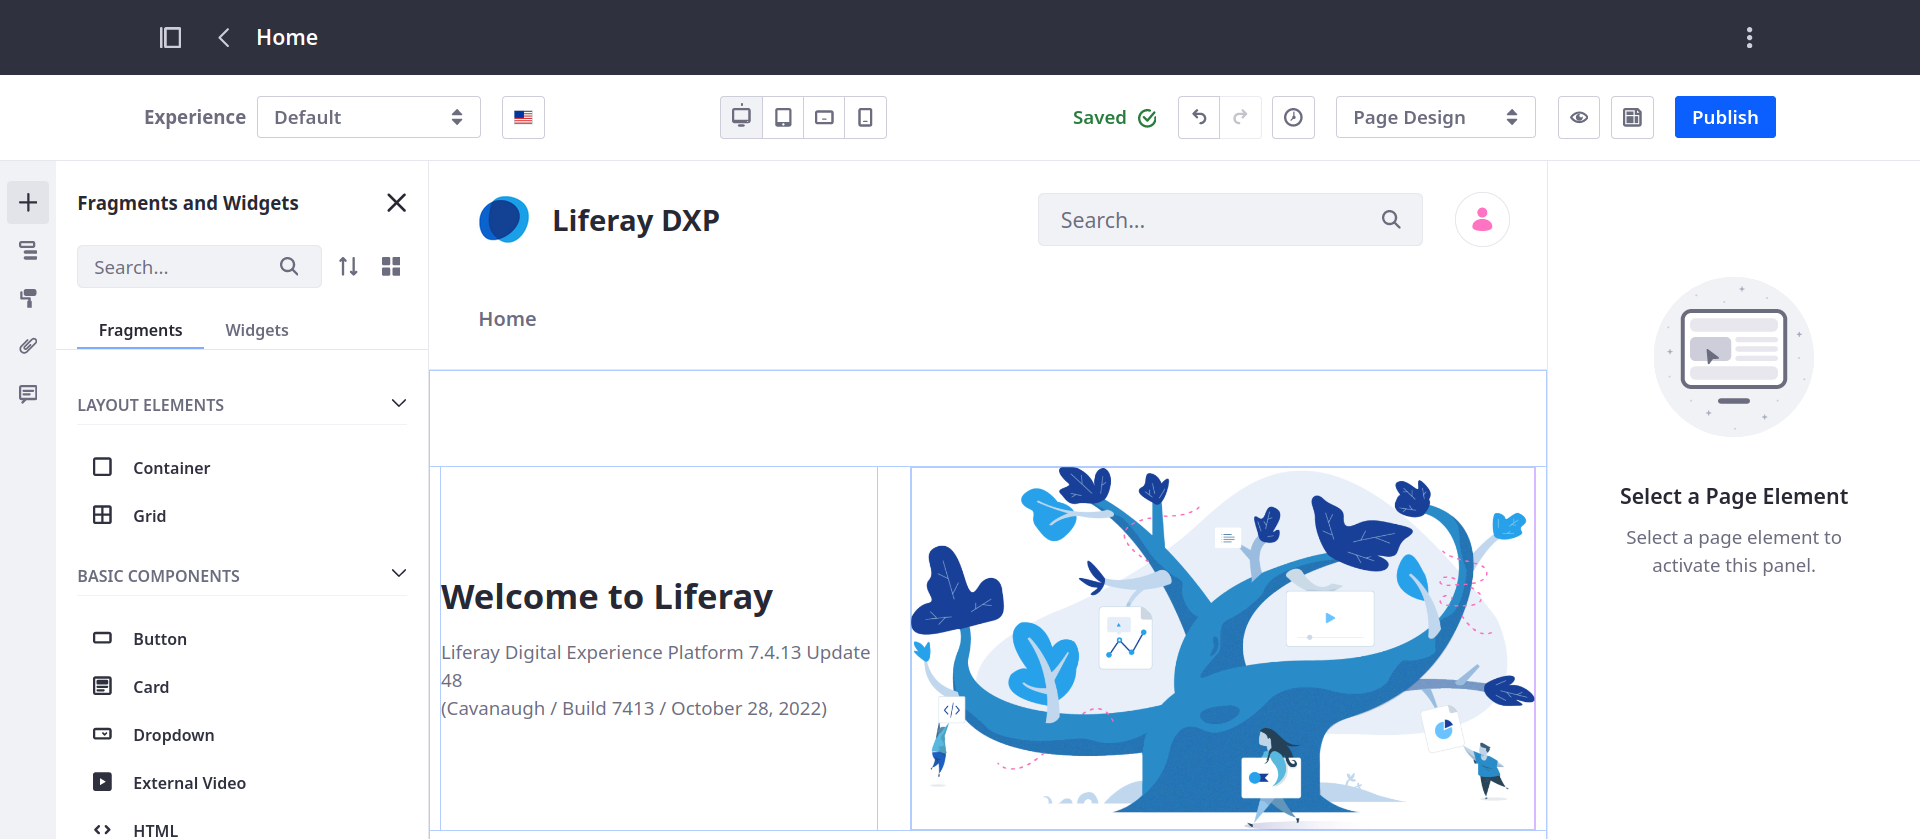Select the tree illustration image
The height and width of the screenshot is (839, 1920).
[x=1222, y=648]
